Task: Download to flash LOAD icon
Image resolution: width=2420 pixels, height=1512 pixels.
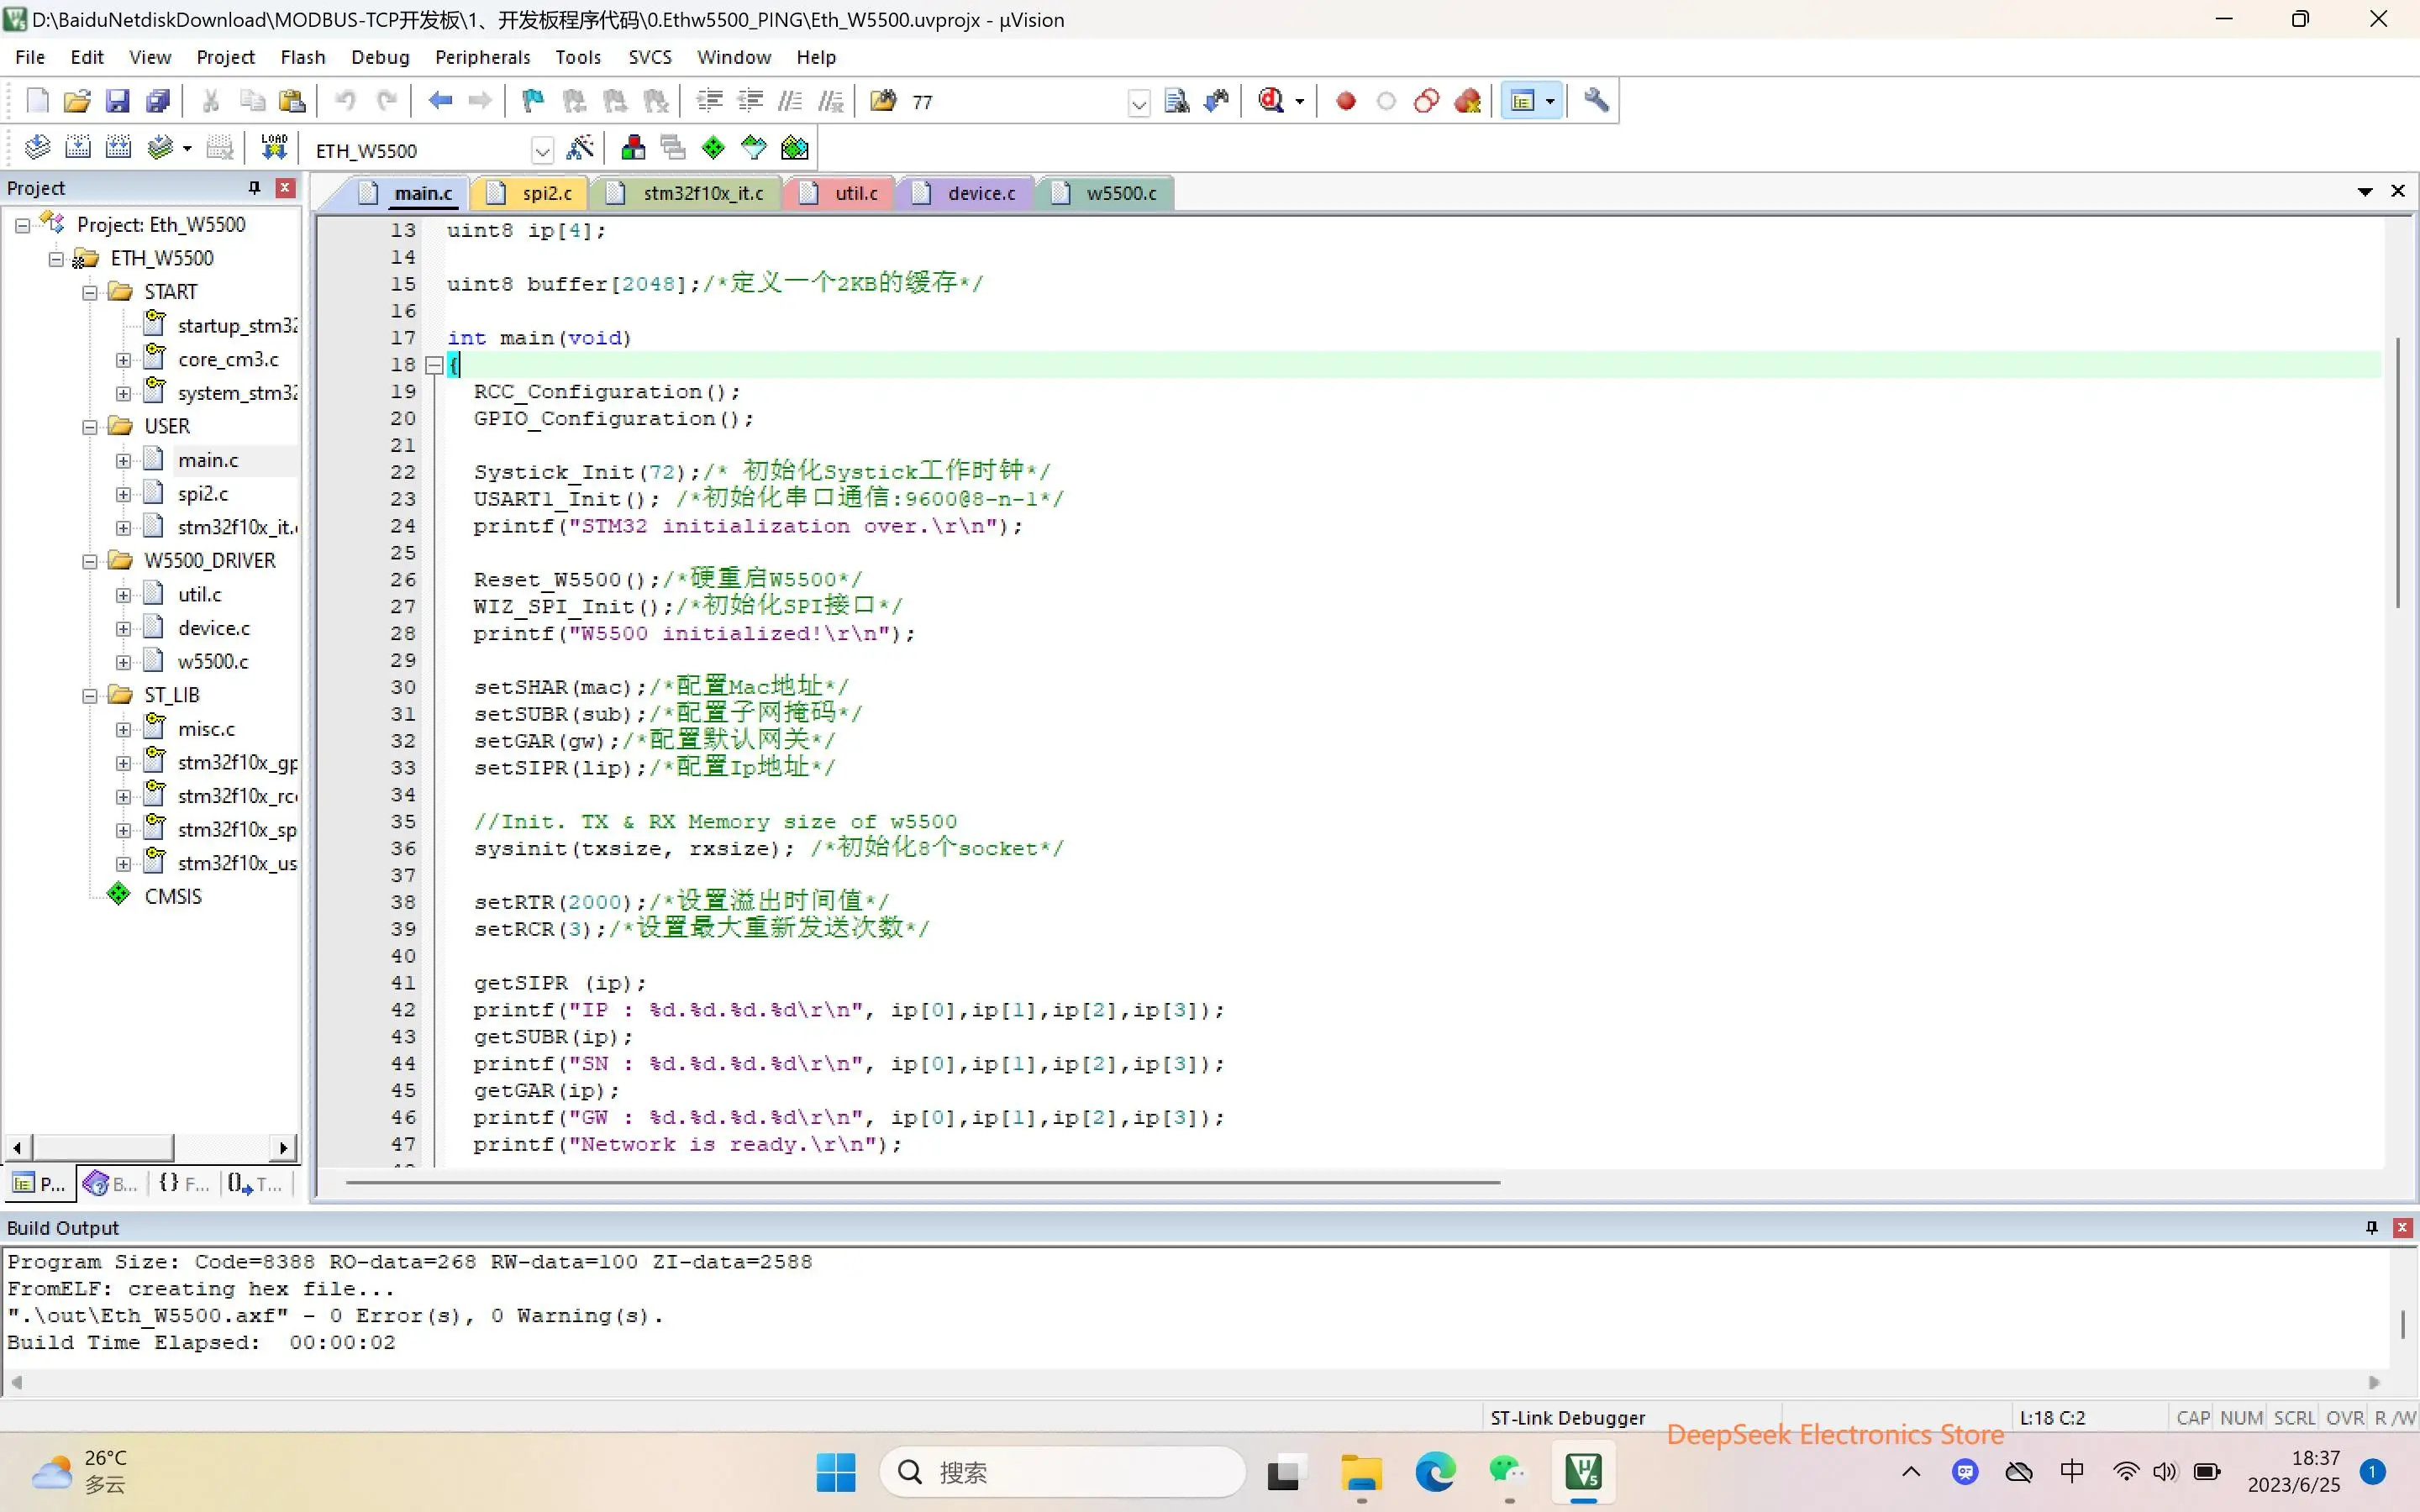Action: pyautogui.click(x=273, y=149)
